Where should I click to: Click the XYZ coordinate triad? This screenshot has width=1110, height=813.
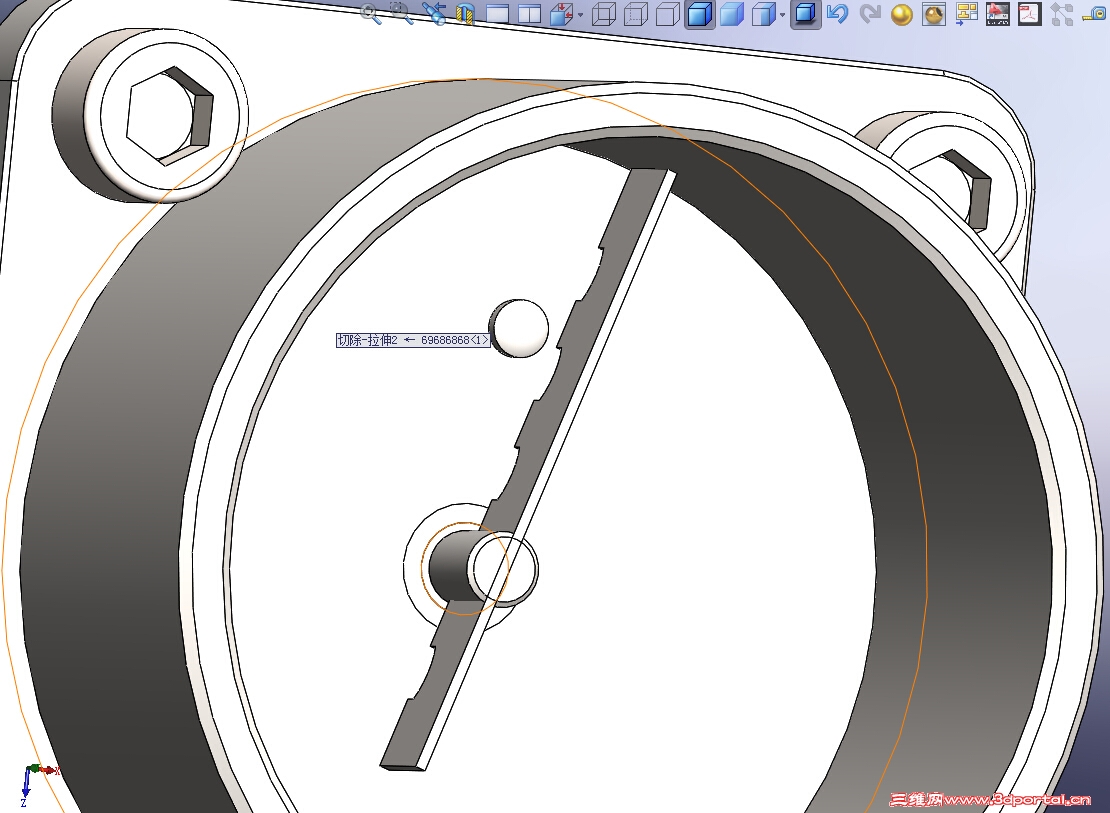click(39, 783)
